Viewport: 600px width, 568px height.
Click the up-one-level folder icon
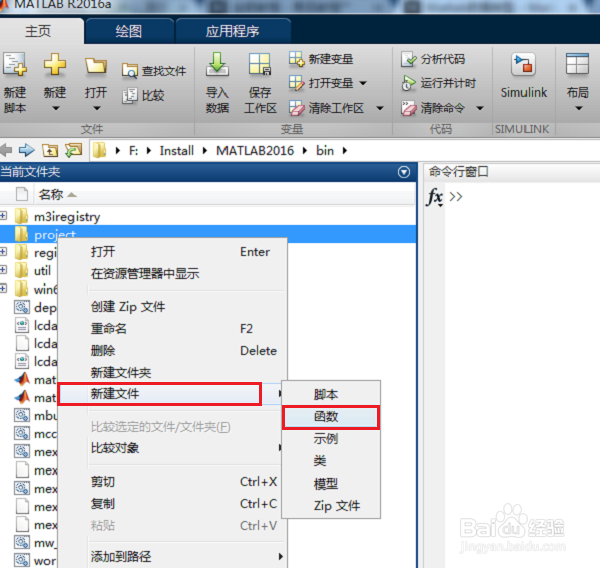pyautogui.click(x=50, y=150)
